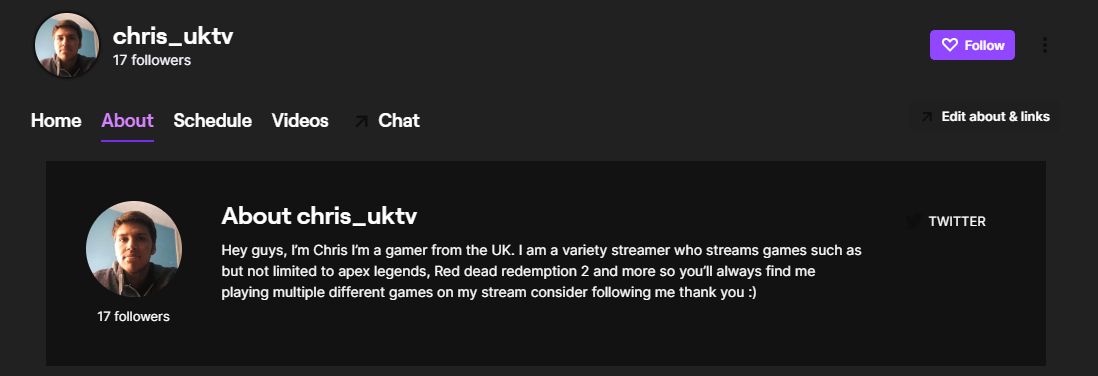Click the About chris_uktv heading
The image size is (1098, 376).
(319, 216)
